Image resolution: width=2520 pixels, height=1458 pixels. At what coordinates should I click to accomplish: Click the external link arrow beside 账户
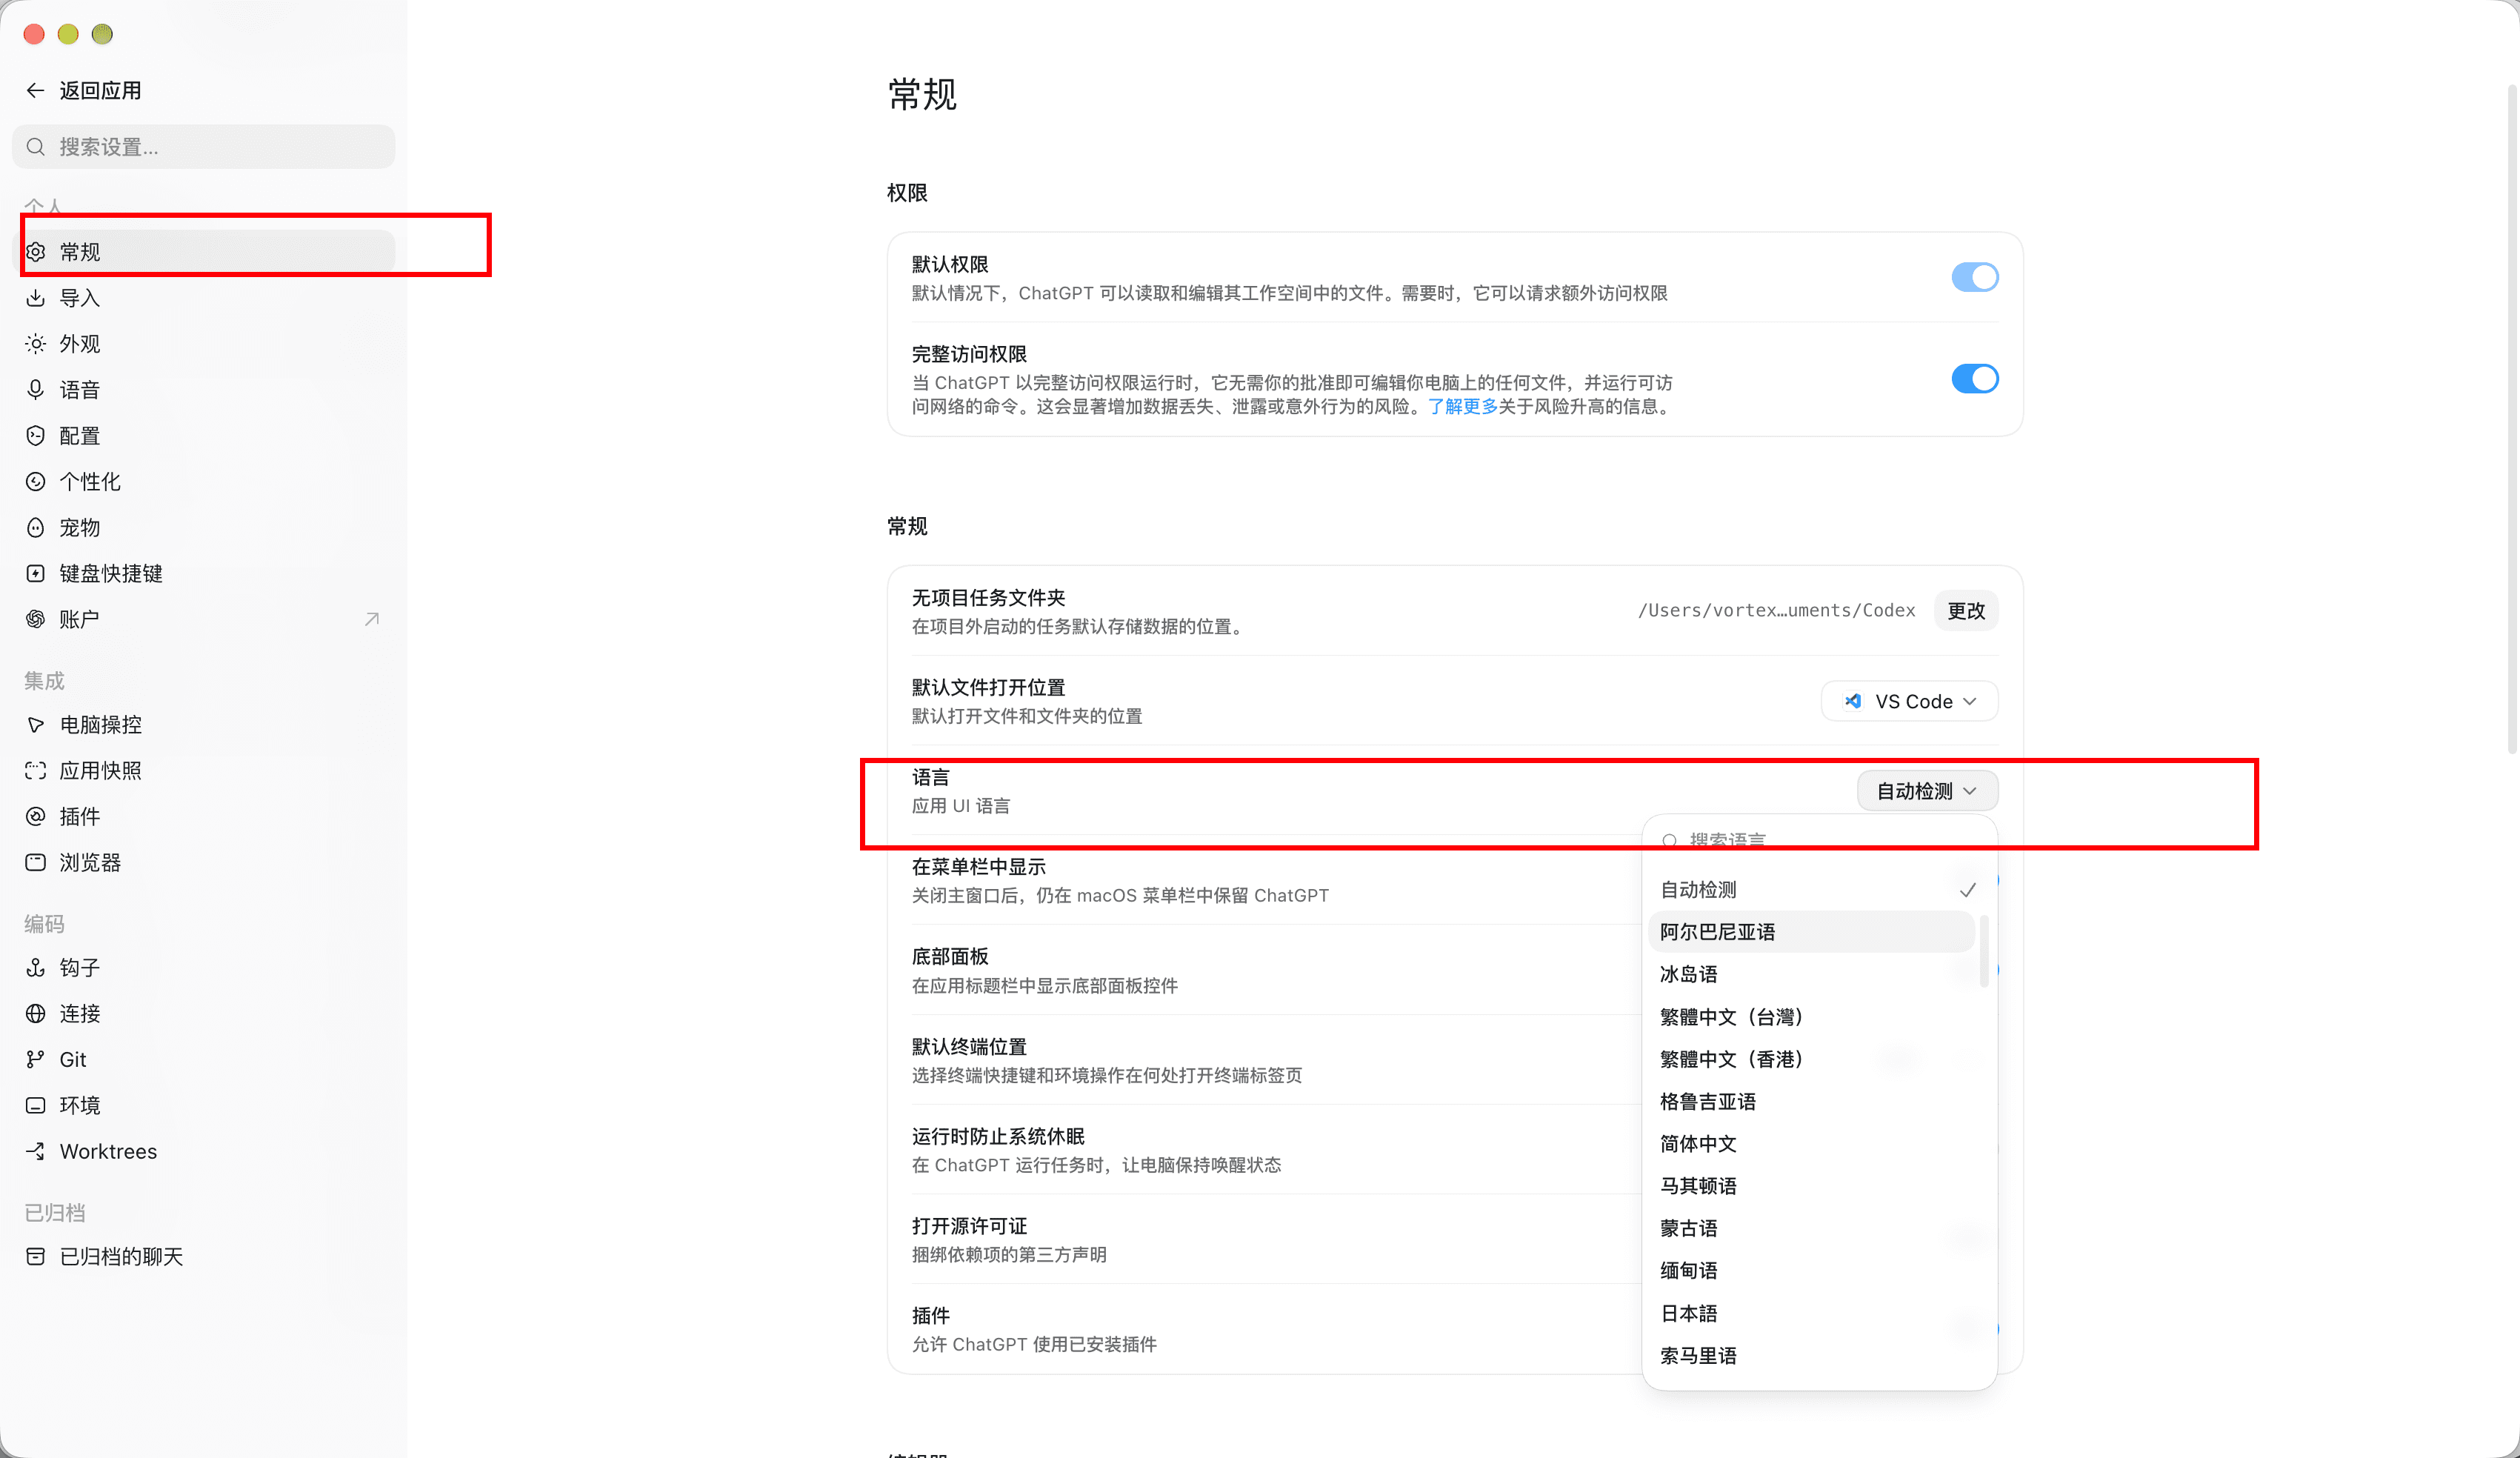(372, 620)
